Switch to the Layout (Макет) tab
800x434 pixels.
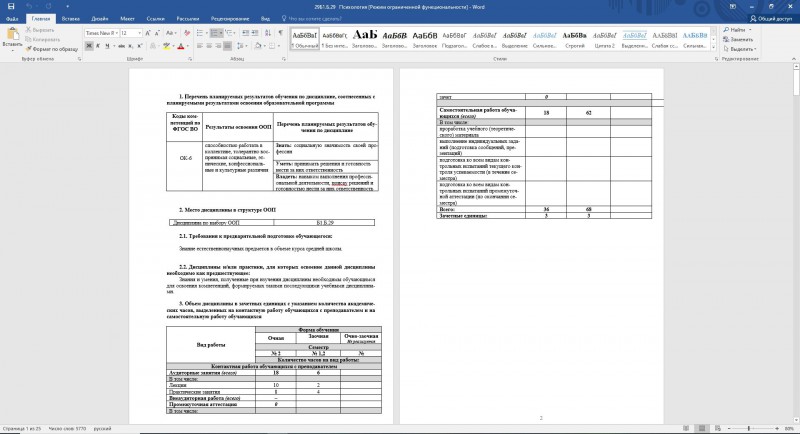(127, 18)
